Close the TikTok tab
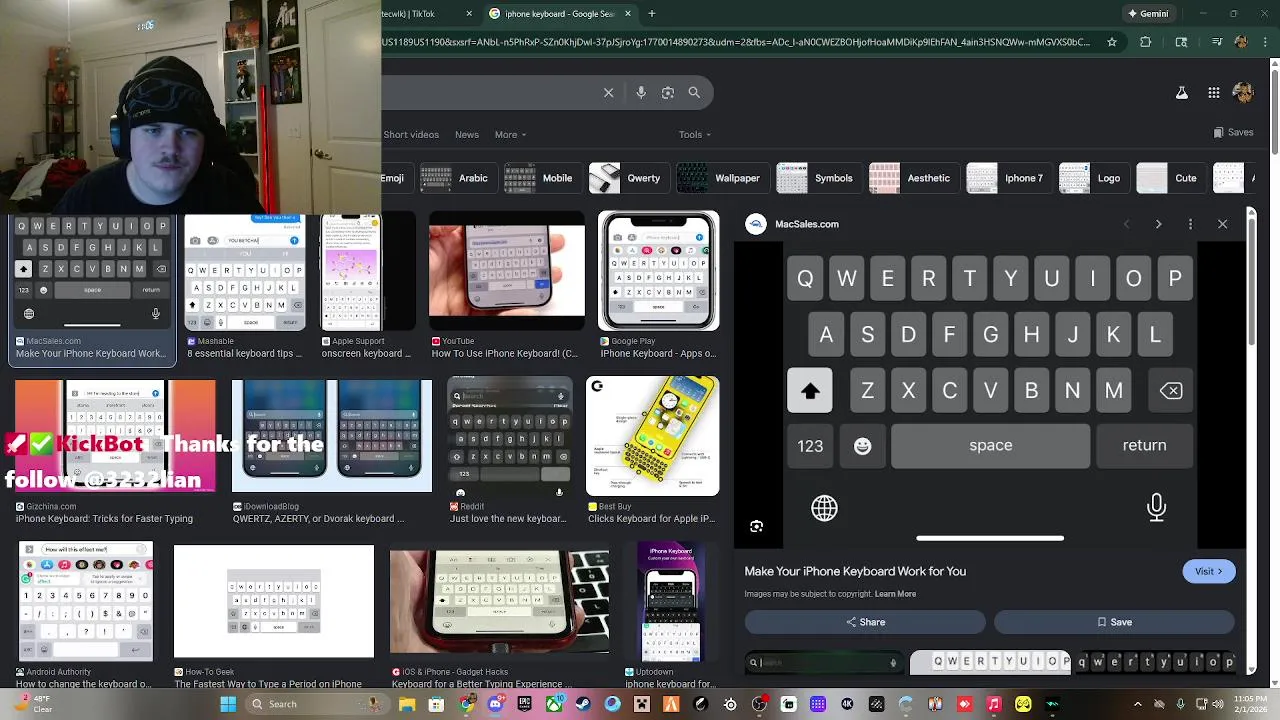1280x720 pixels. (x=469, y=14)
